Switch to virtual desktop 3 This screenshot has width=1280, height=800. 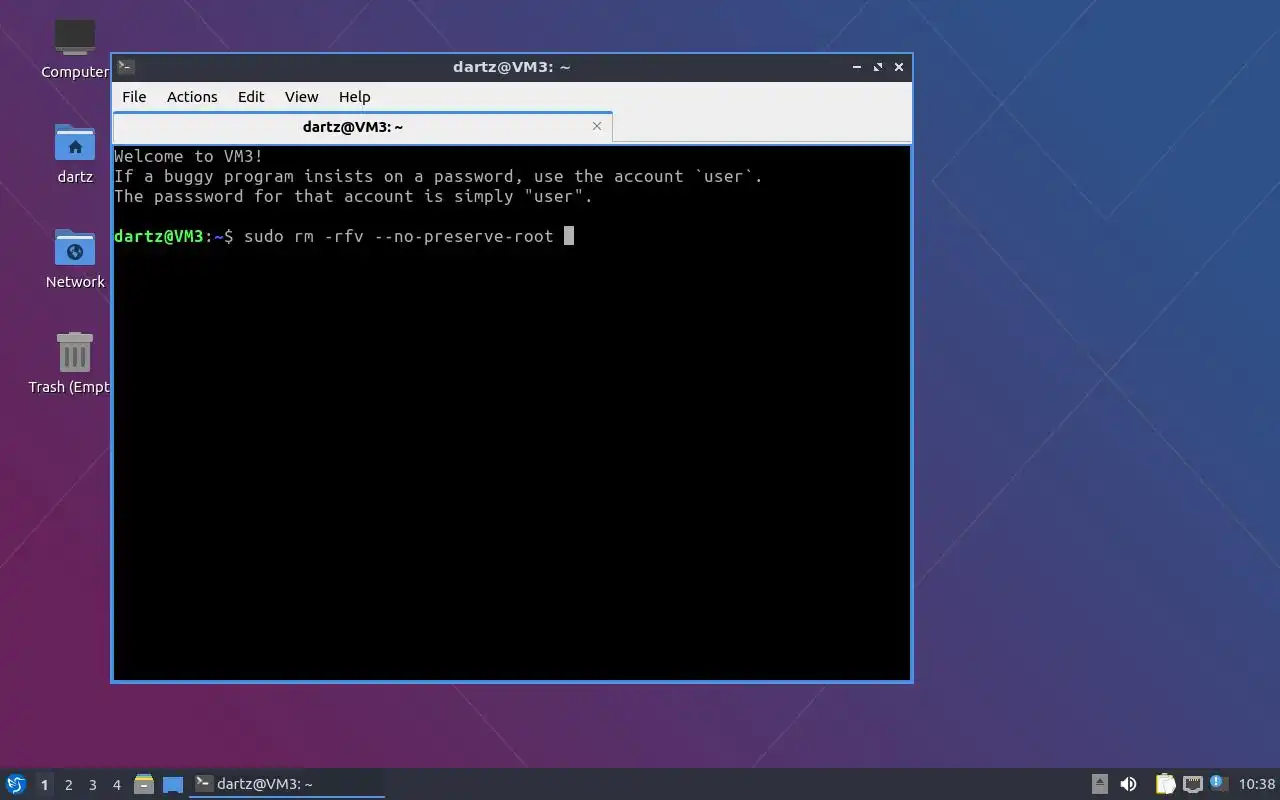coord(92,785)
